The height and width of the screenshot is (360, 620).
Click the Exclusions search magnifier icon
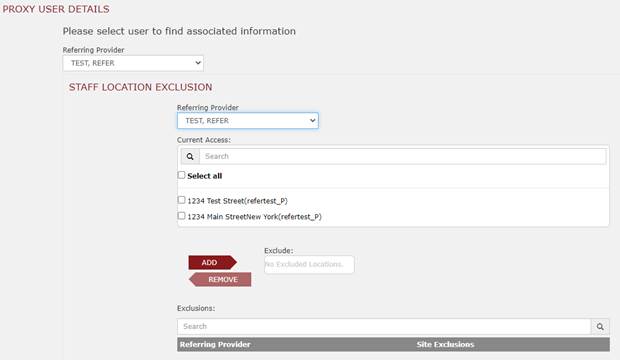[x=600, y=326]
